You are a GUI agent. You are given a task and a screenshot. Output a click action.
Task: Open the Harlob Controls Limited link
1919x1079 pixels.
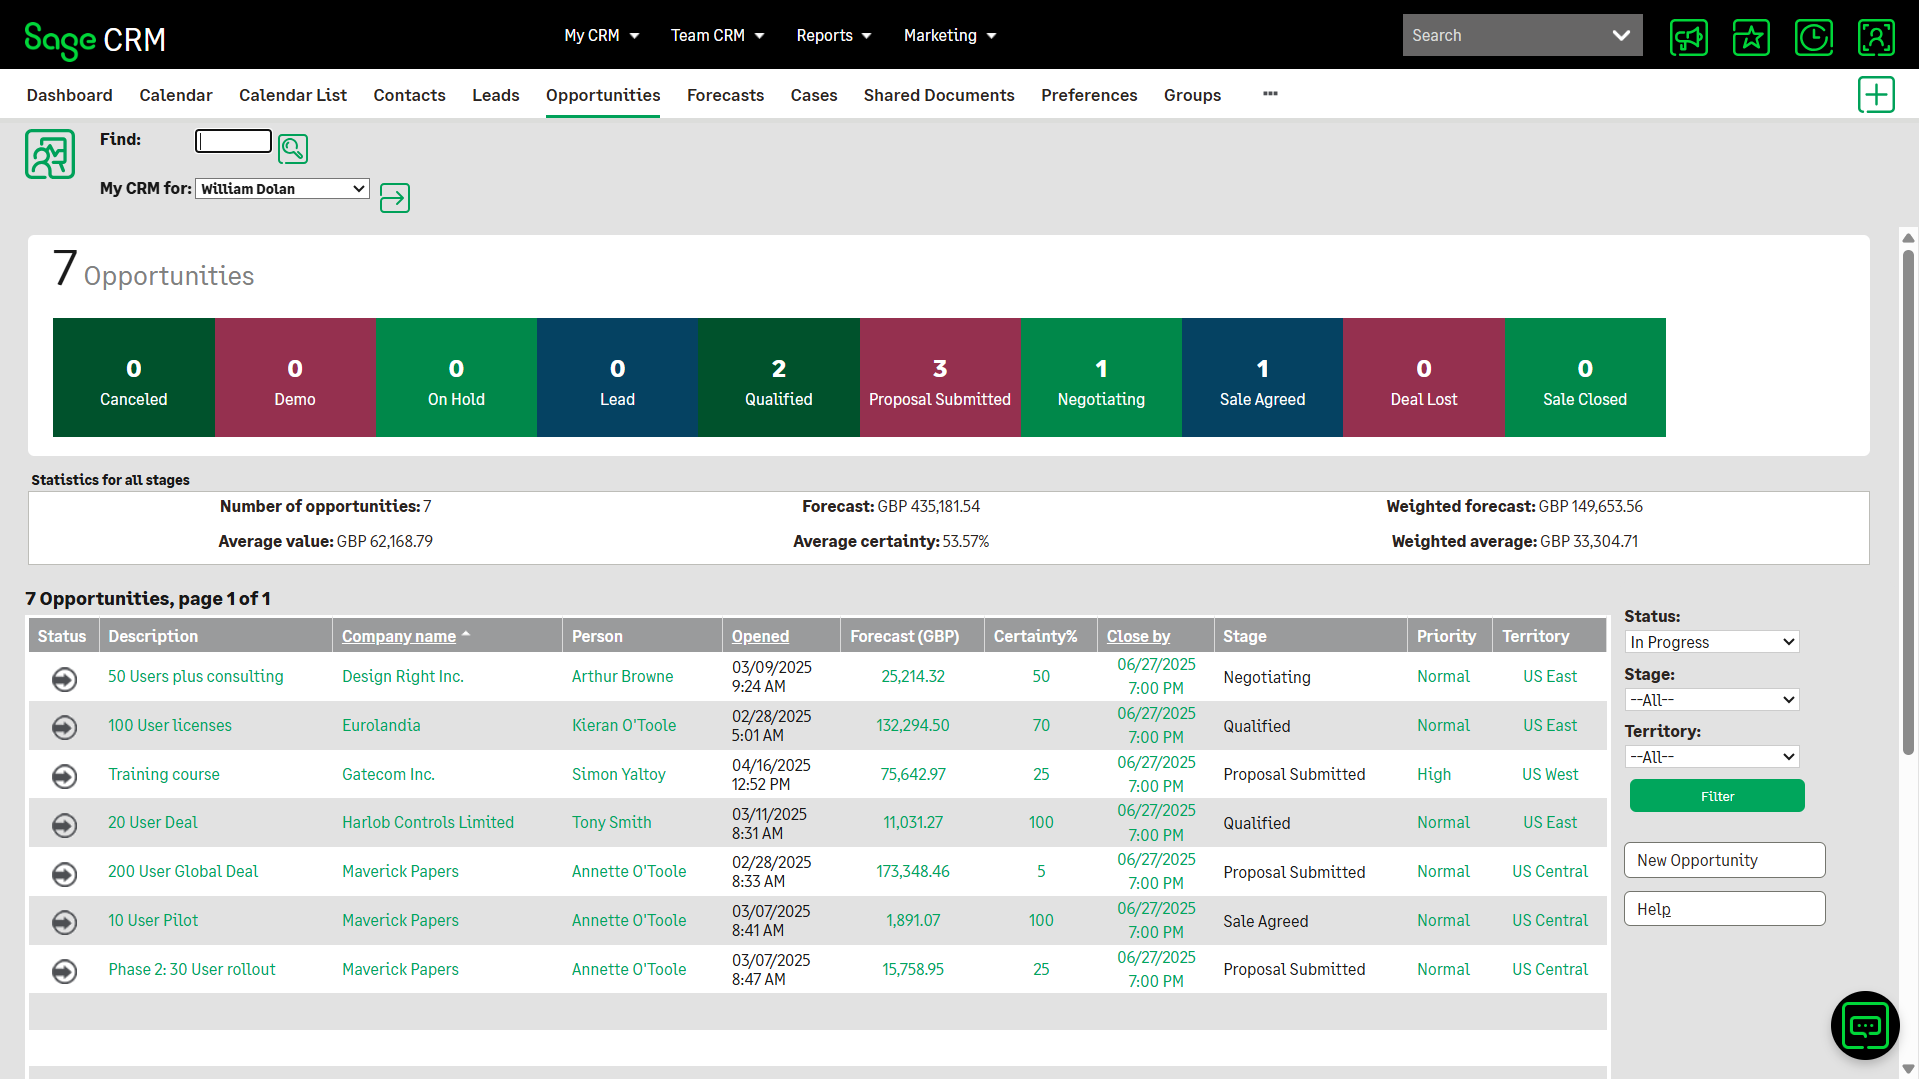[x=428, y=823]
